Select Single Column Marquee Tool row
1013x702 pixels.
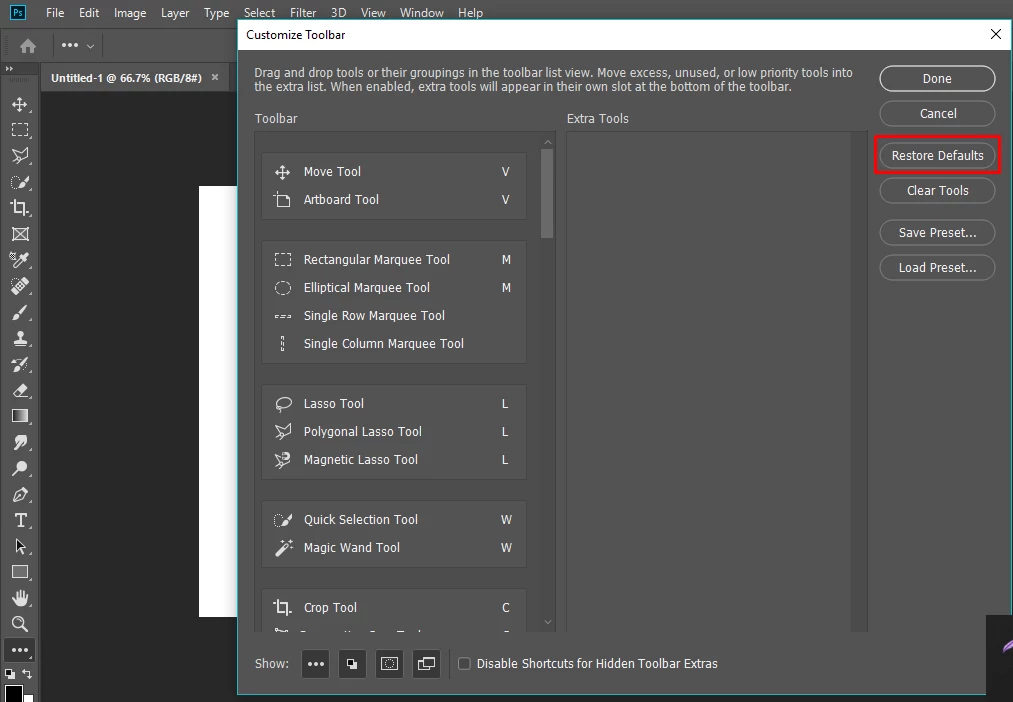point(393,344)
